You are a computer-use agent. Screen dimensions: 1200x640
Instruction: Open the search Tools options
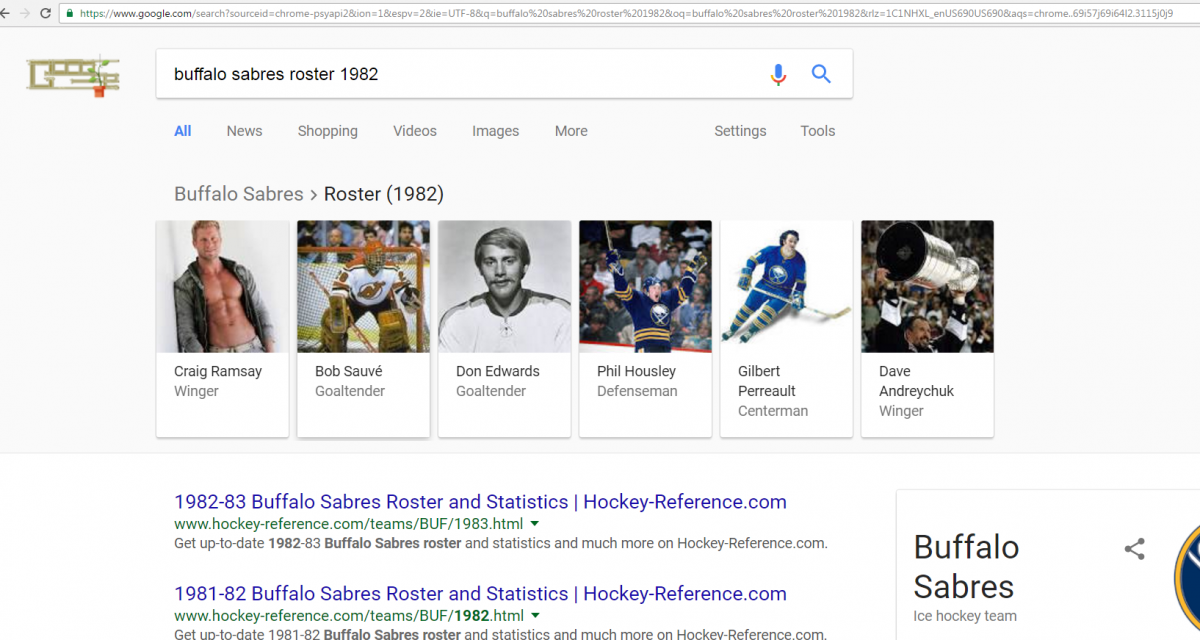(x=817, y=131)
